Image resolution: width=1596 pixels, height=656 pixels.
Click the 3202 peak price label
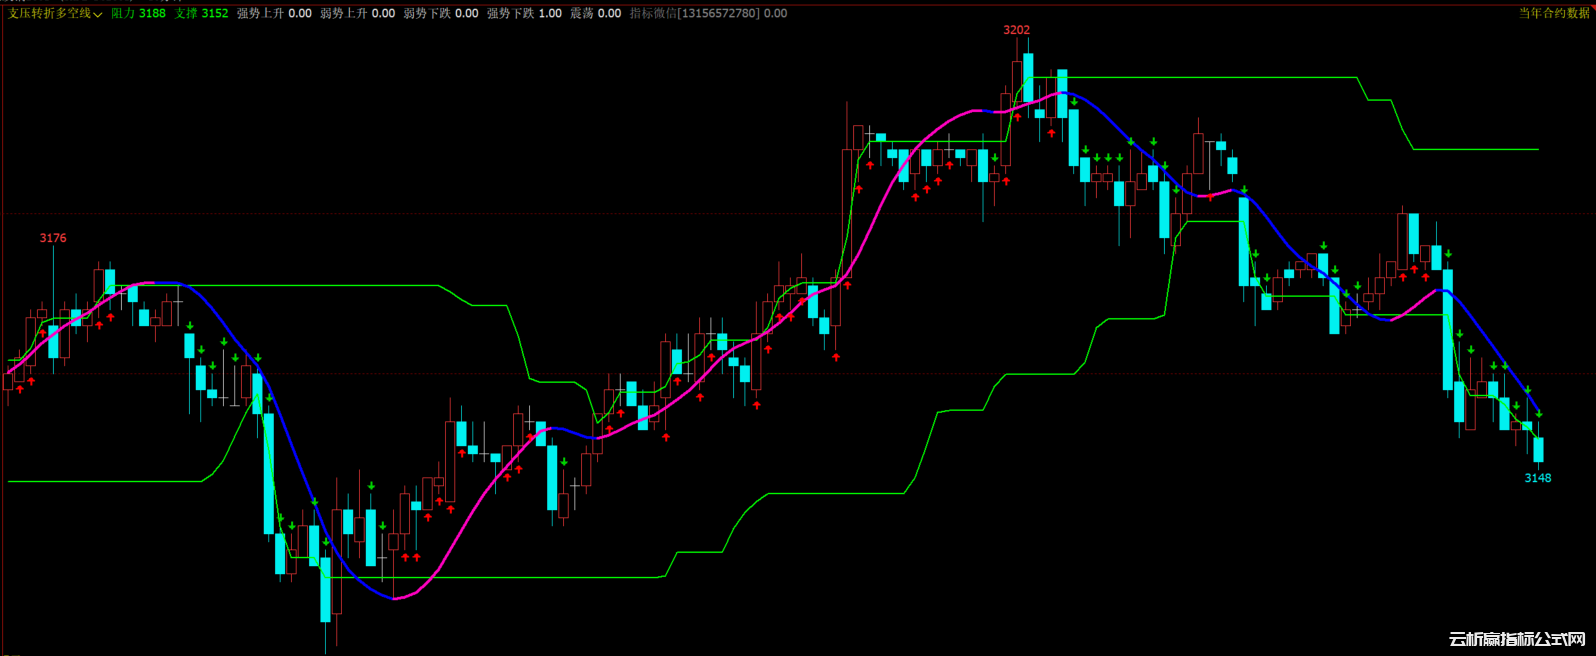point(1016,30)
